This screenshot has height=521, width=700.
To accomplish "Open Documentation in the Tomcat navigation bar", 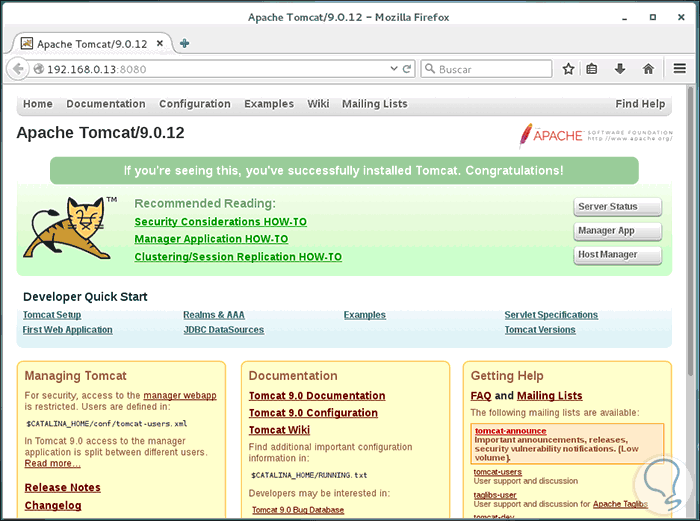I will click(106, 104).
